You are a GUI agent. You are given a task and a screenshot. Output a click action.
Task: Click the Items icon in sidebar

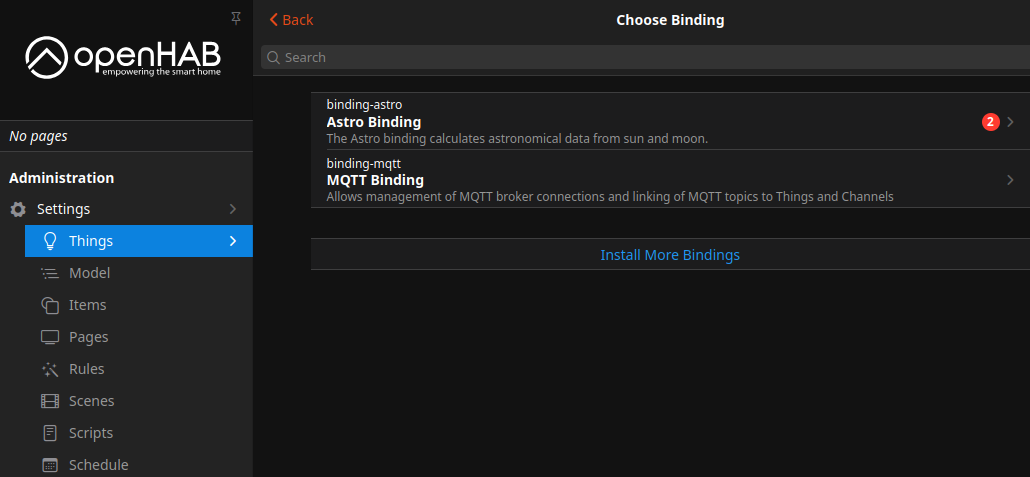pos(49,305)
